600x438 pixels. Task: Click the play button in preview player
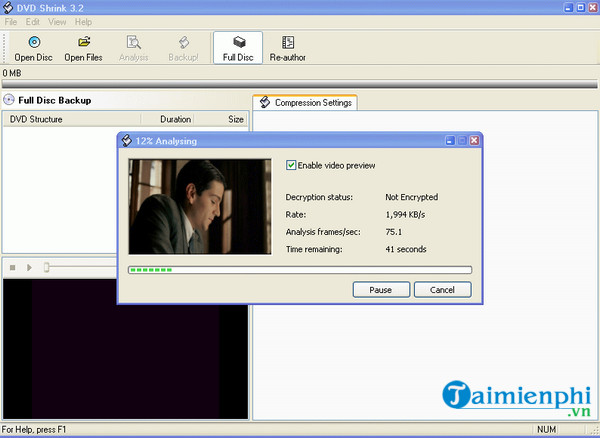pos(29,267)
